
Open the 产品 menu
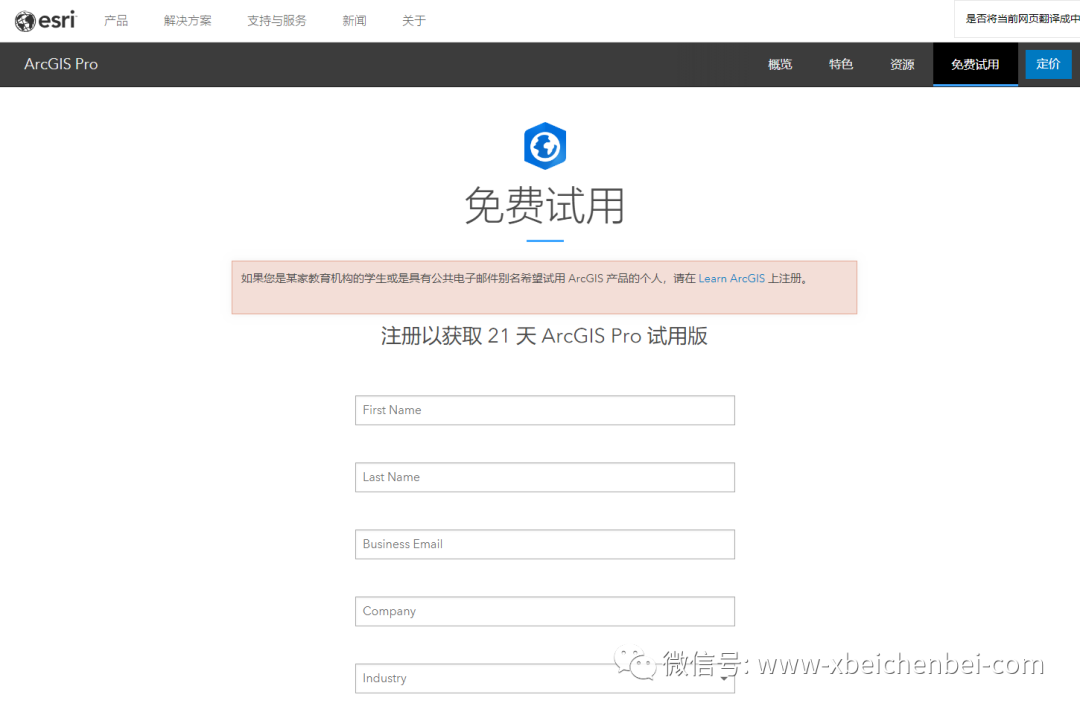point(116,20)
